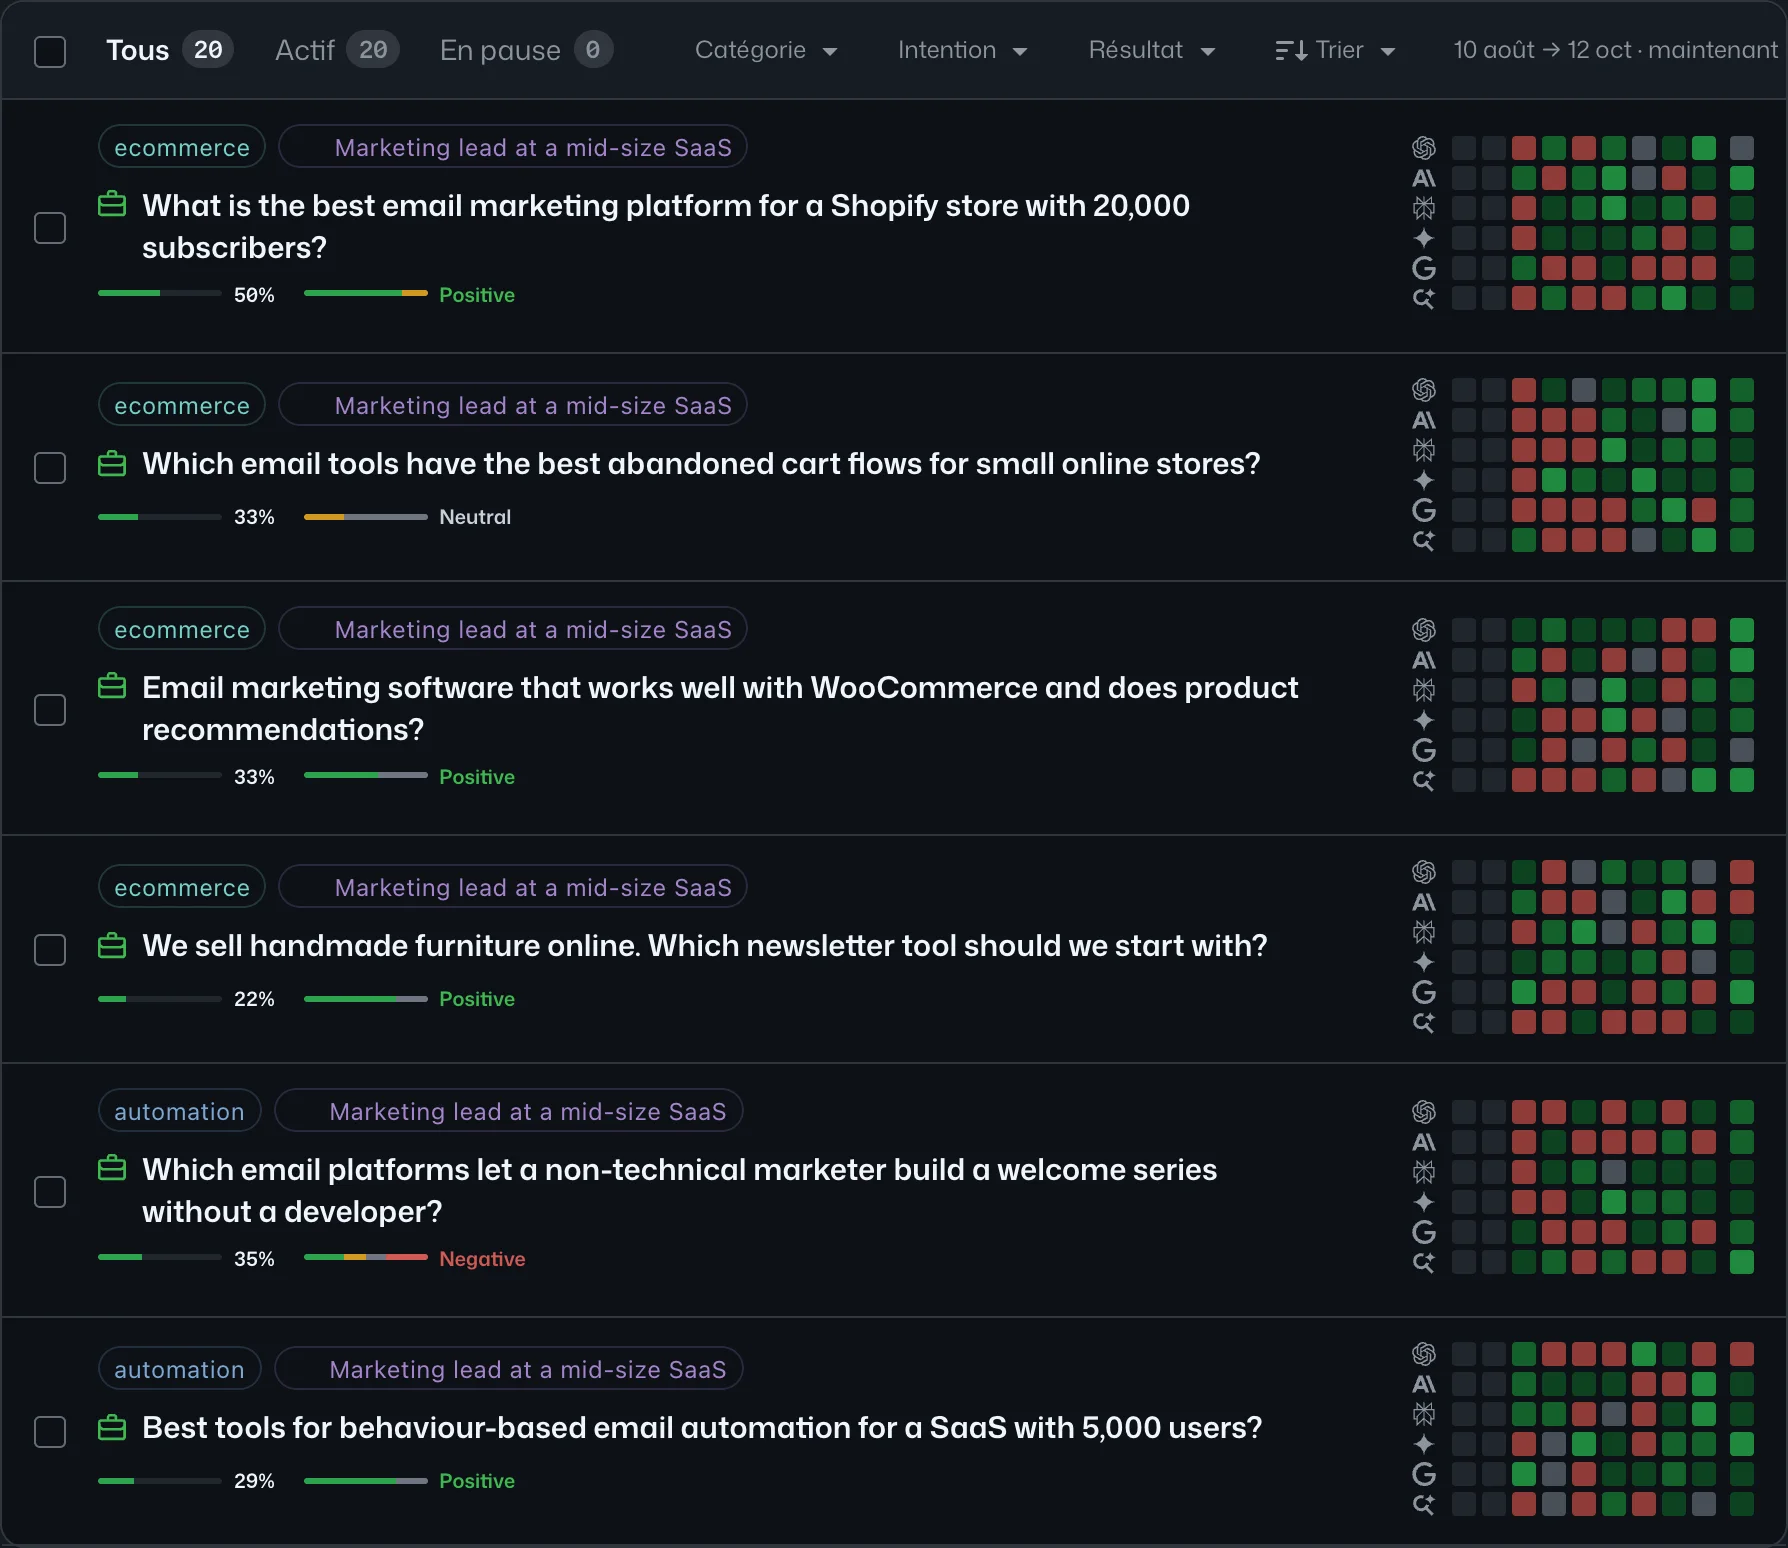Click the Perplexity icon in the welcome series row

pyautogui.click(x=1423, y=1172)
